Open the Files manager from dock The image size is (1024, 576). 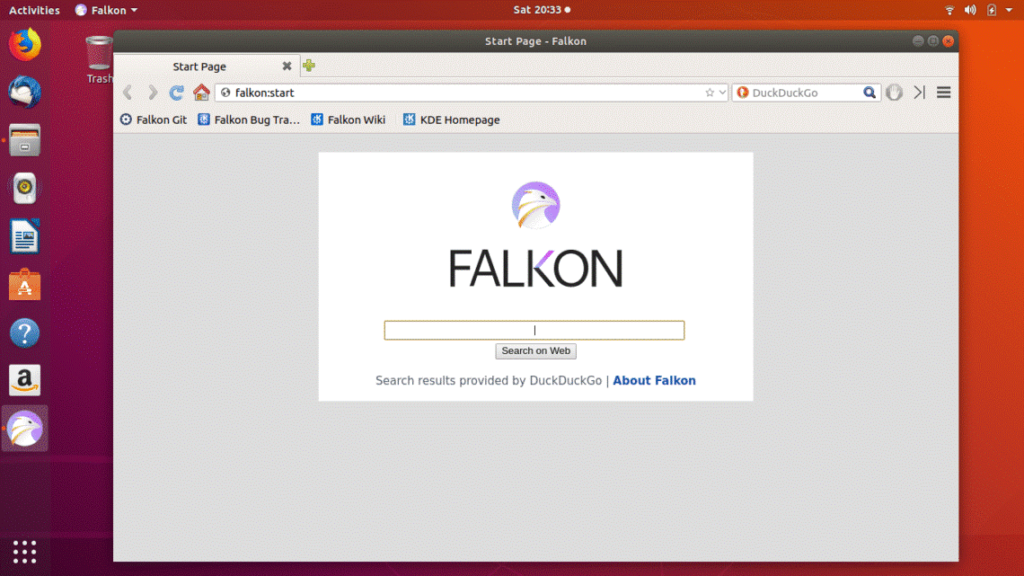point(25,140)
